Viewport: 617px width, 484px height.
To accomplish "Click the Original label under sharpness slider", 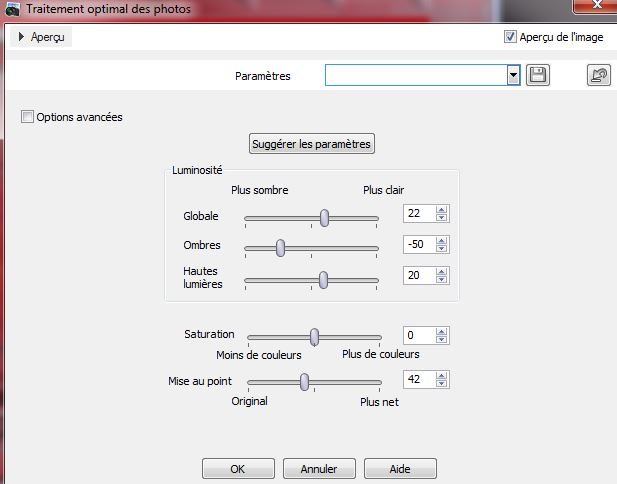I will [249, 401].
